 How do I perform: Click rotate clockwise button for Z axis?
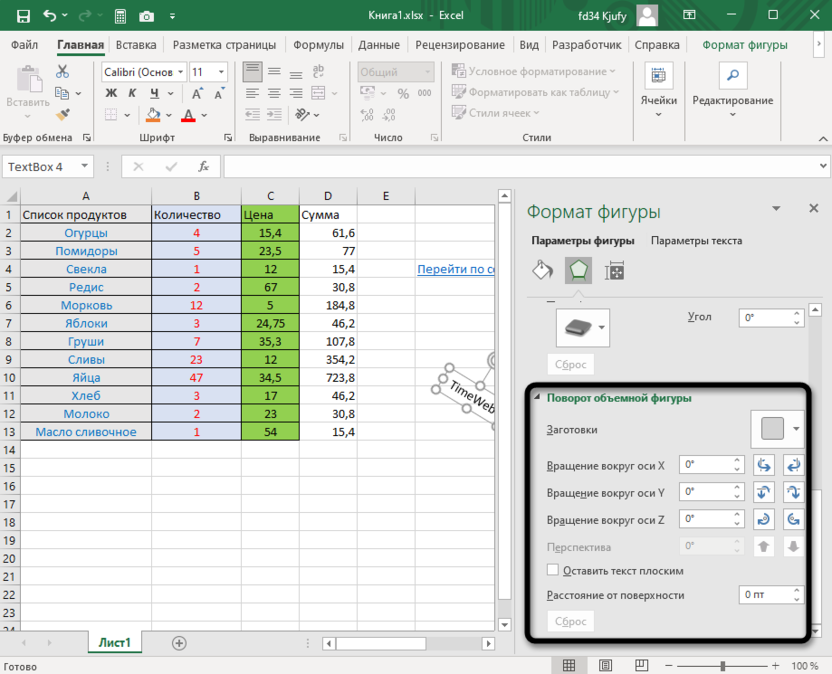[764, 519]
